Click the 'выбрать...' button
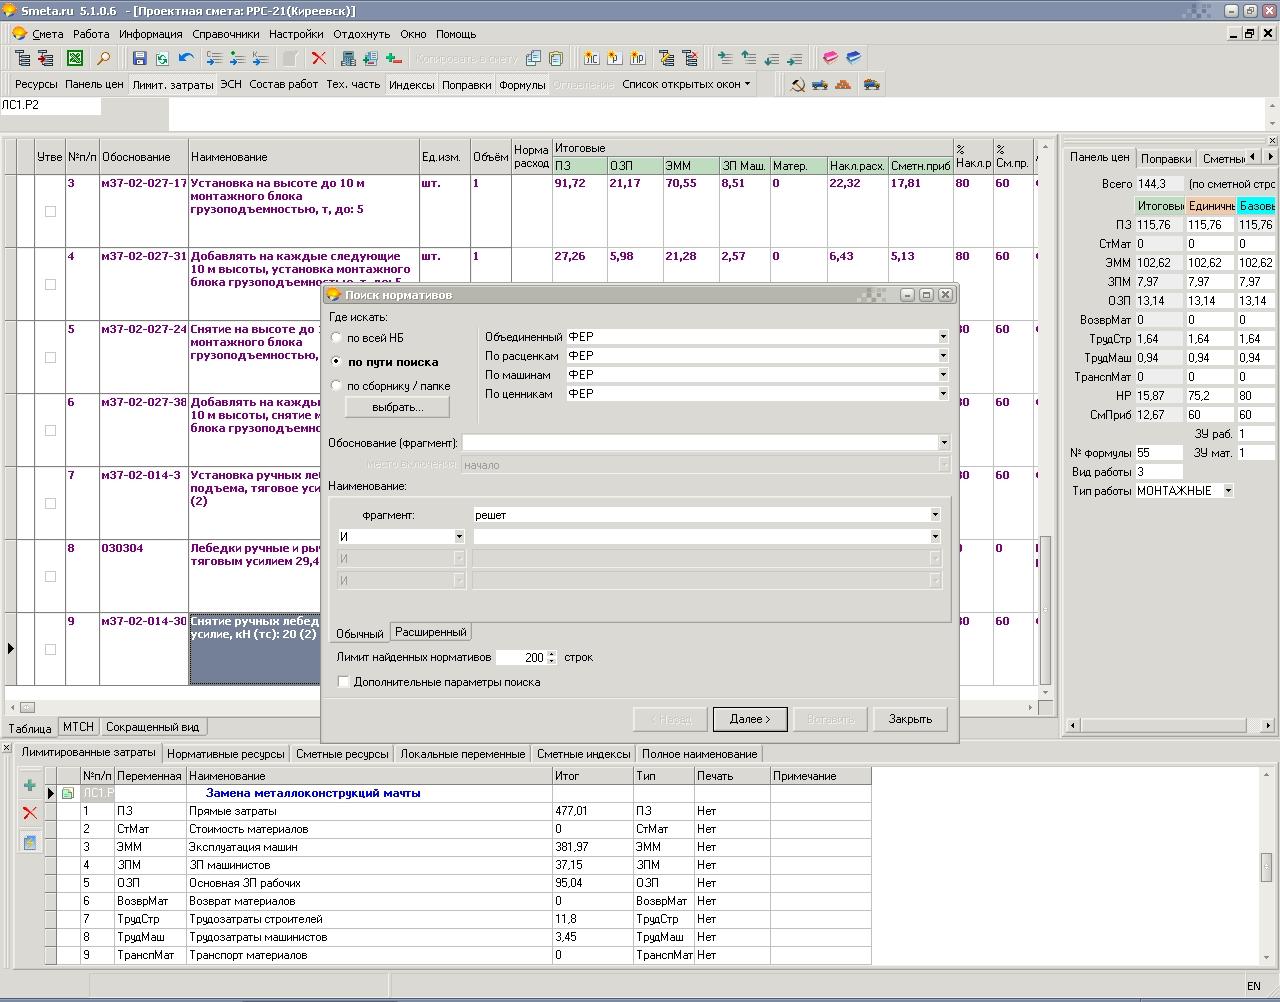Image resolution: width=1280 pixels, height=1002 pixels. tap(397, 407)
